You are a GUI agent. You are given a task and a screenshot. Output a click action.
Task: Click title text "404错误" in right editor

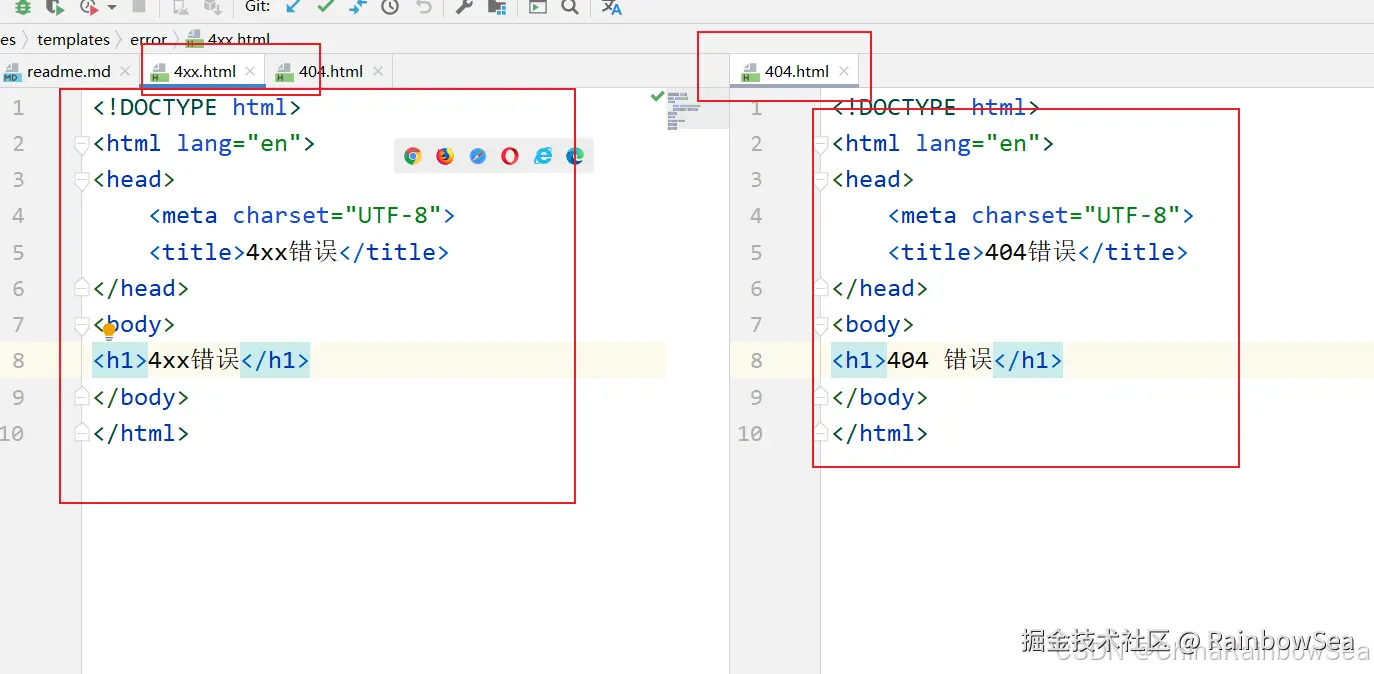click(1031, 252)
